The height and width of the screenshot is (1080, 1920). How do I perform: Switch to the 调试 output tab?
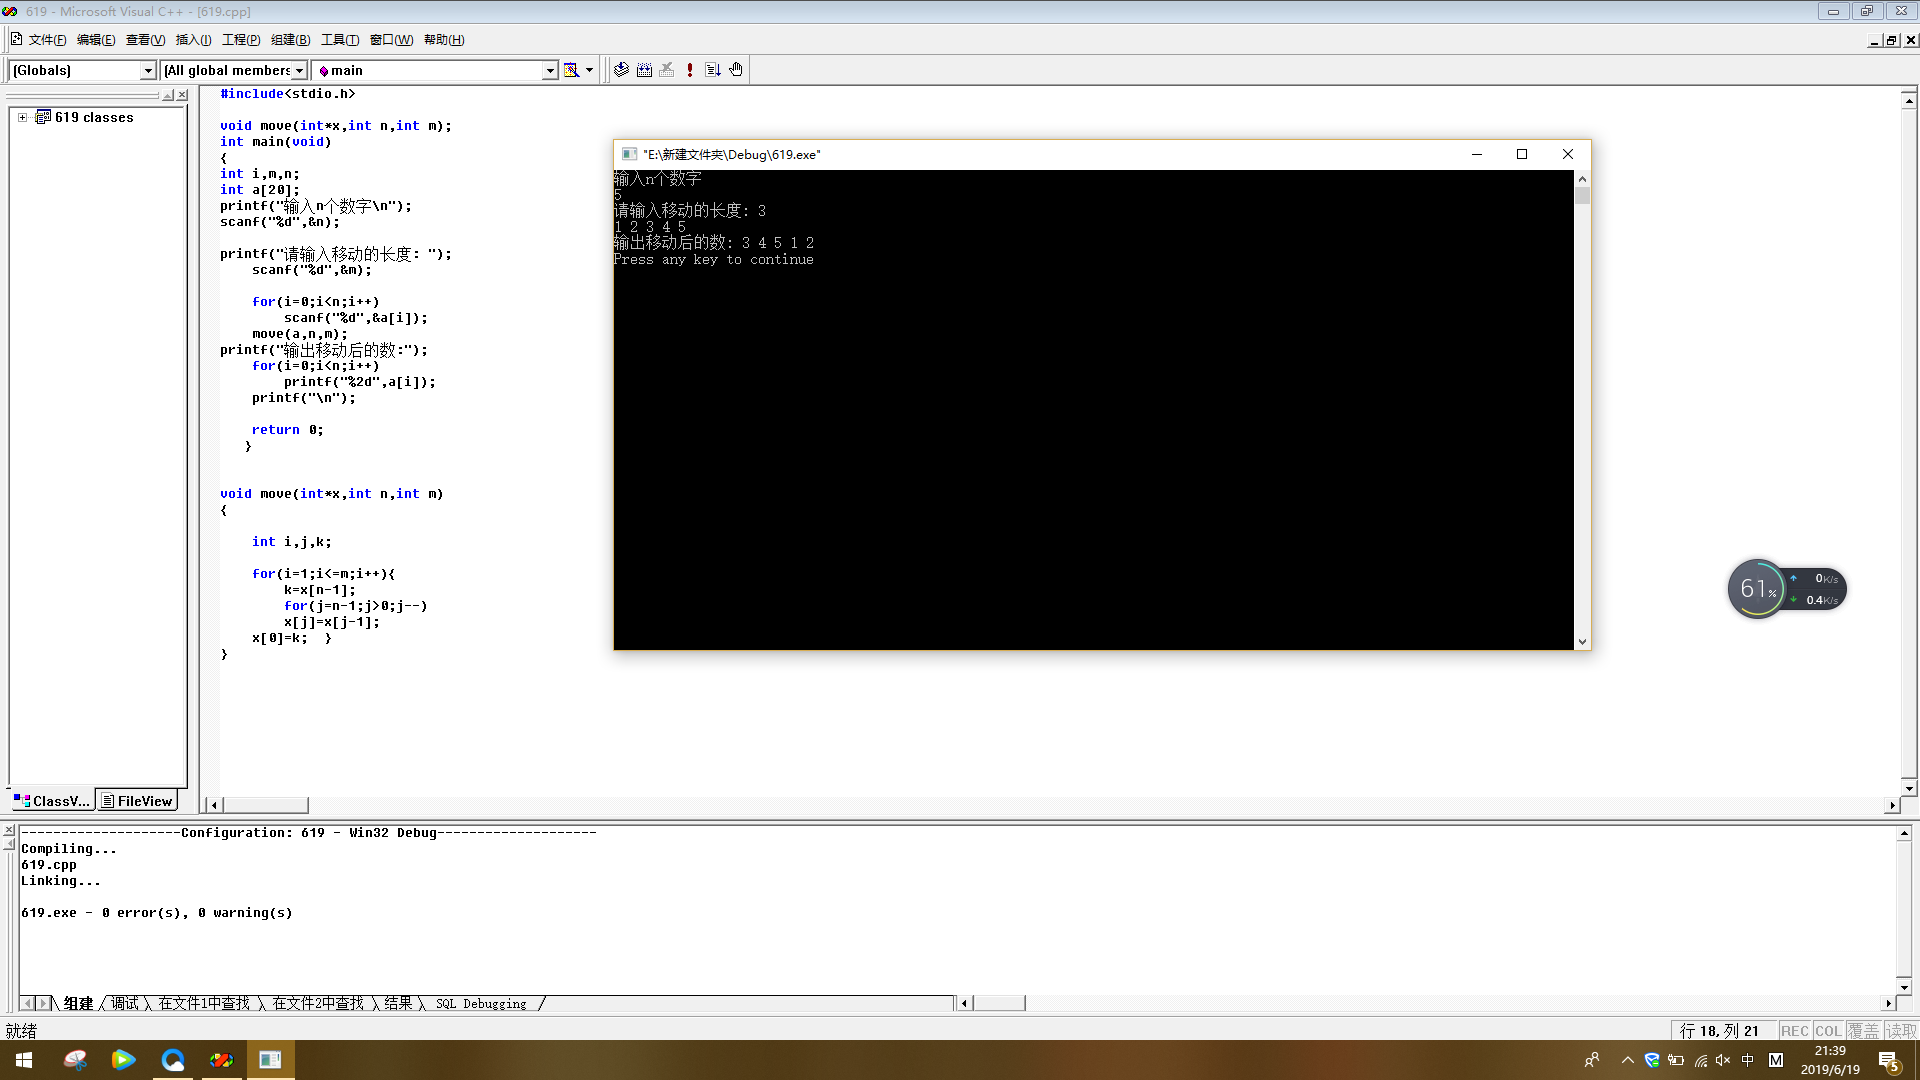tap(125, 1003)
